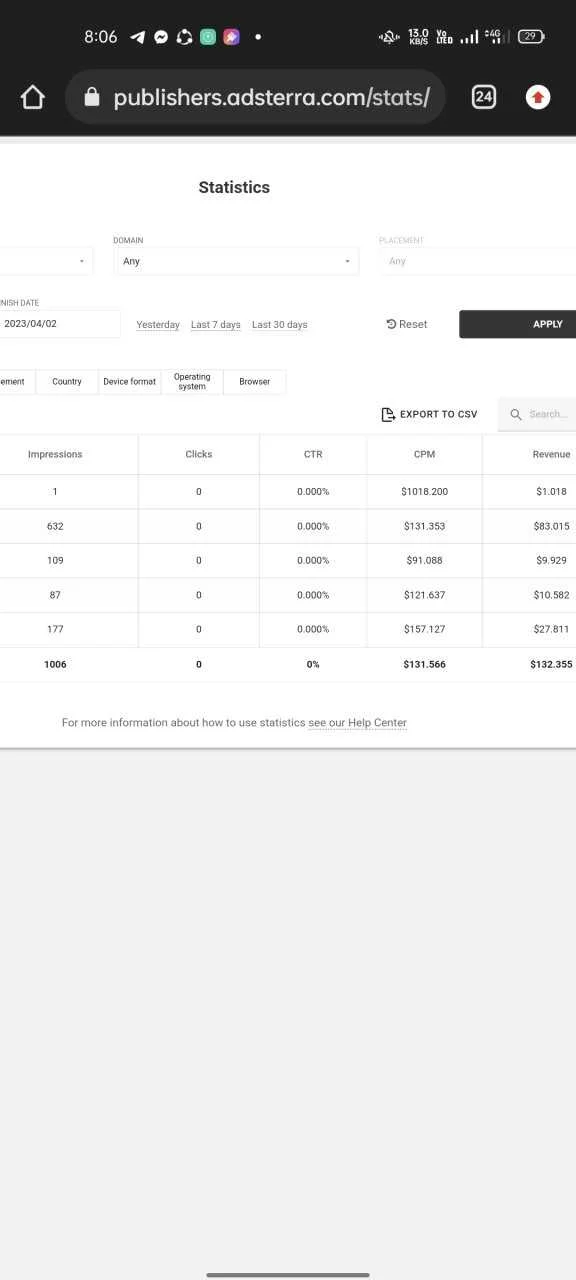Tap the padlock icon in address bar

pyautogui.click(x=92, y=97)
